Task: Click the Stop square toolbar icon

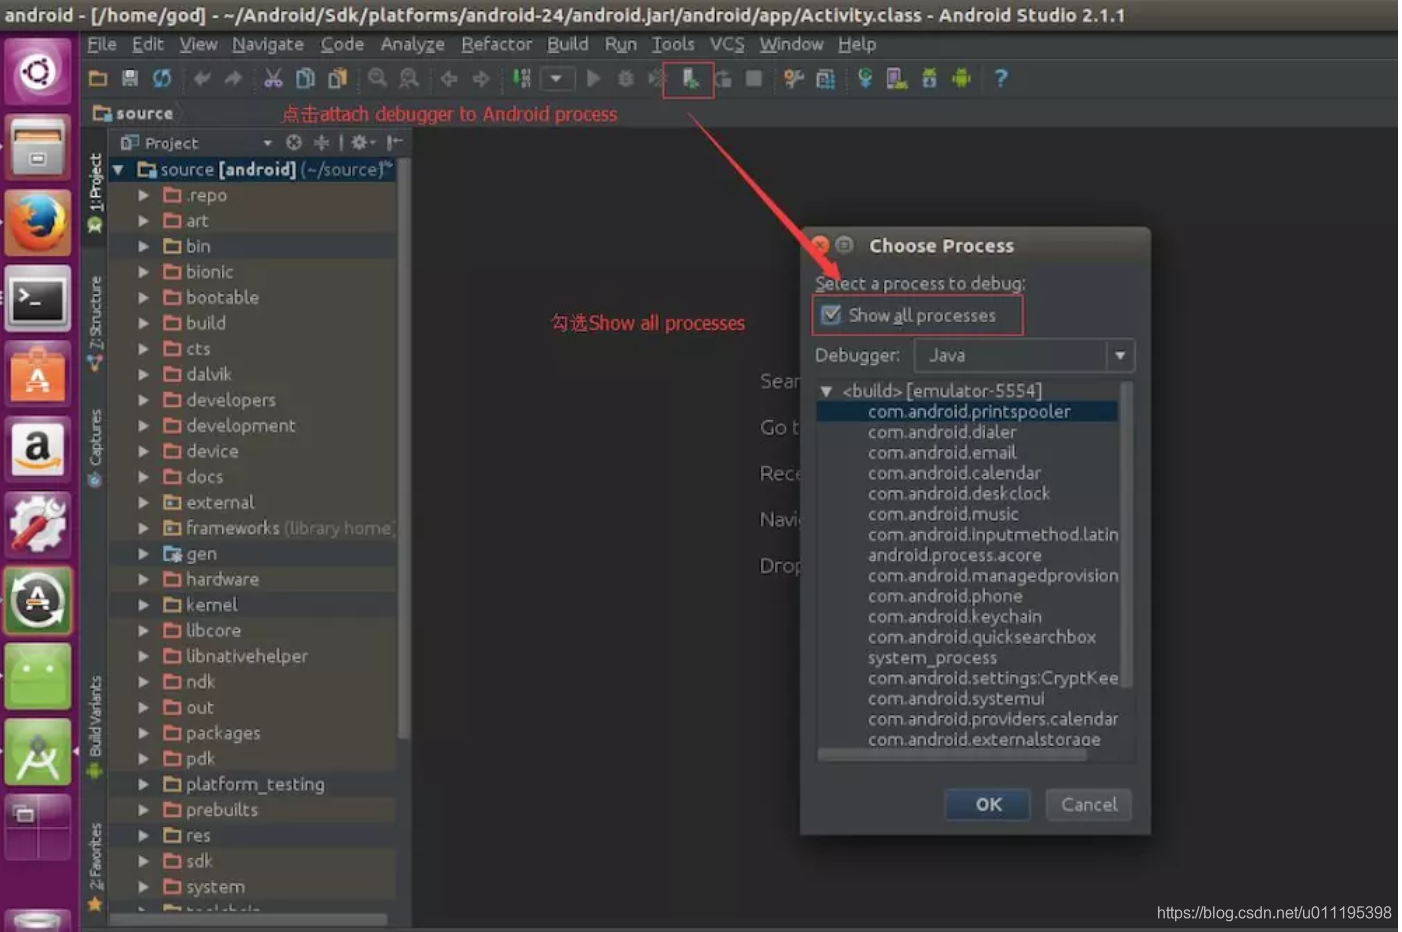Action: pos(754,78)
